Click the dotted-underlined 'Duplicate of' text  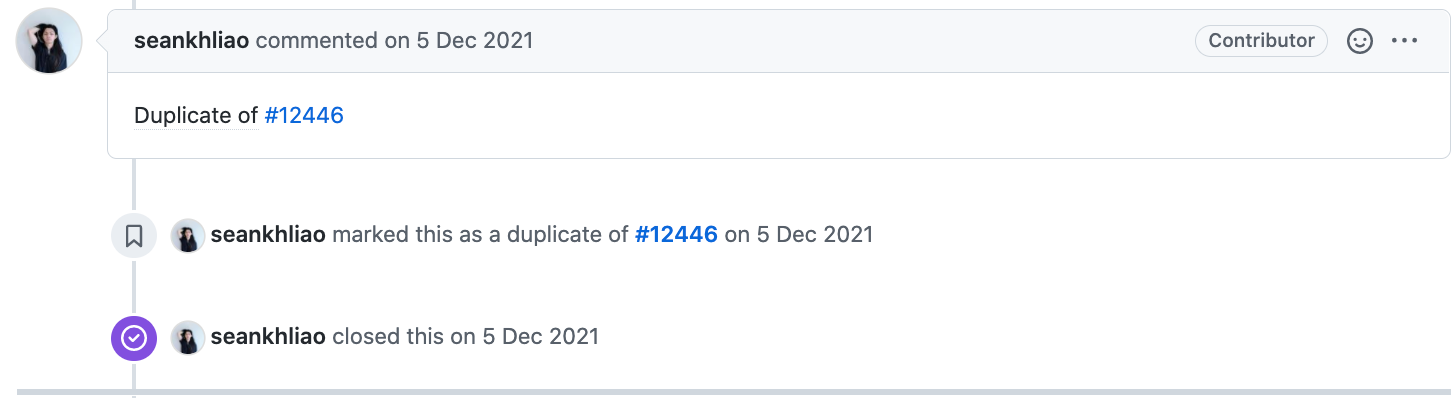click(196, 116)
